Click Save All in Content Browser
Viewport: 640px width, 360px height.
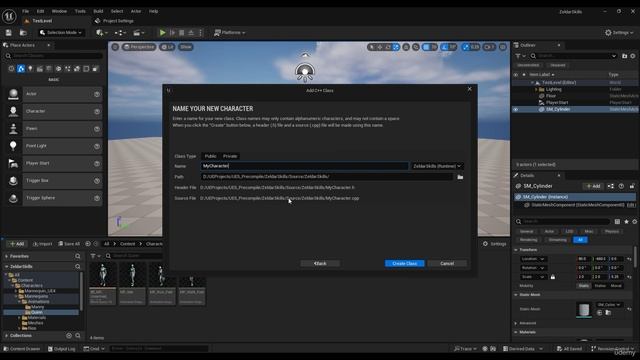pyautogui.click(x=69, y=244)
